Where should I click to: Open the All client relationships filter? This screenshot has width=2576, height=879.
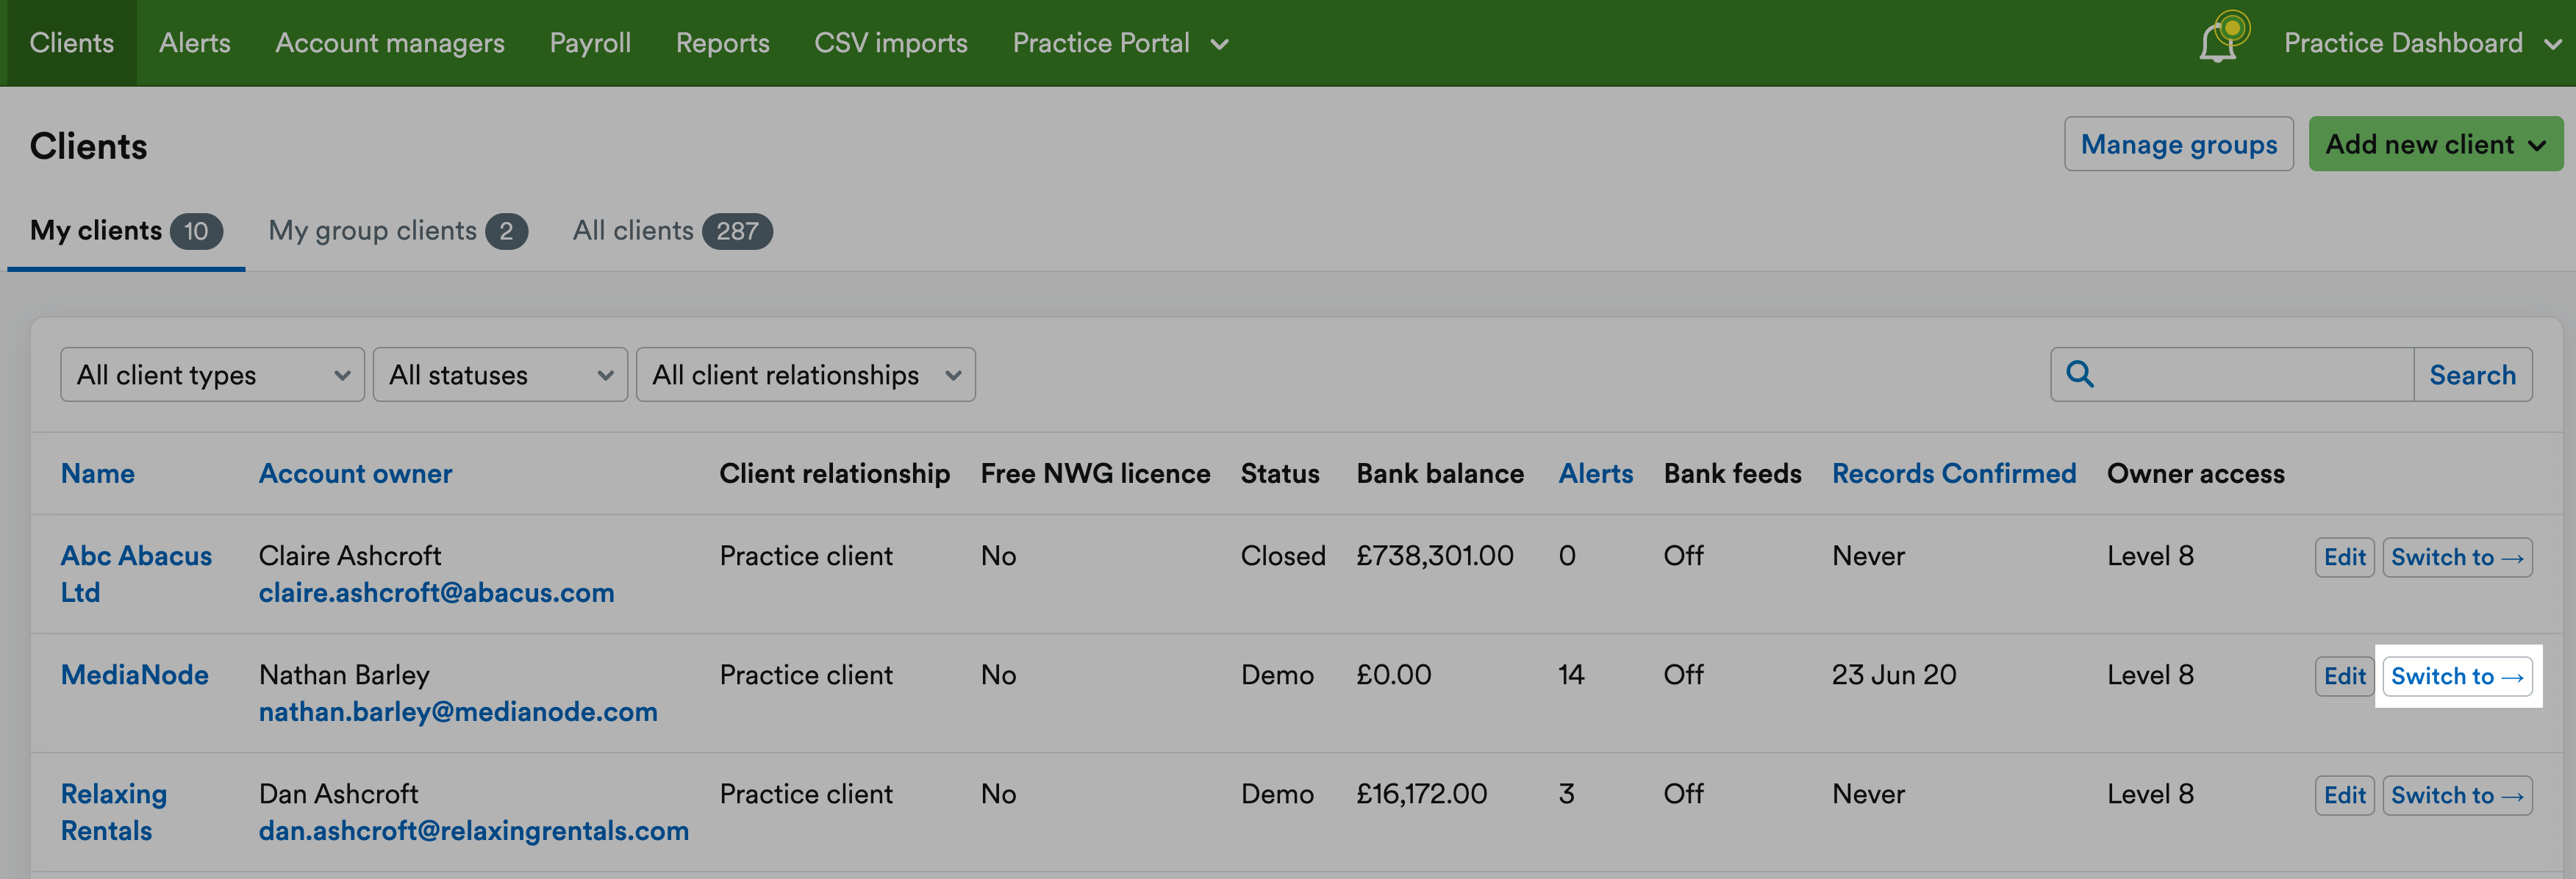point(805,375)
